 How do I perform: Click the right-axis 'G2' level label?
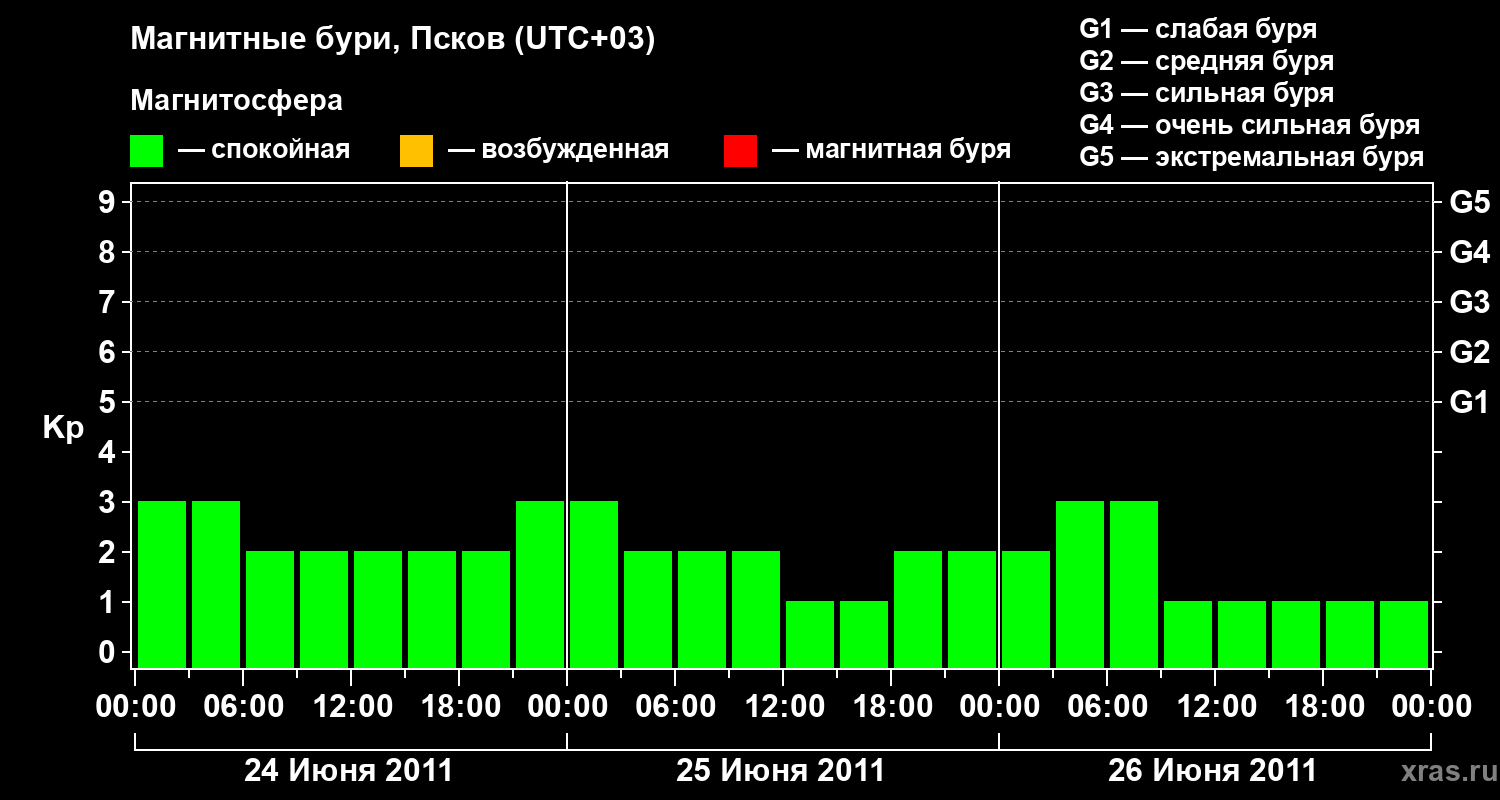click(1469, 353)
